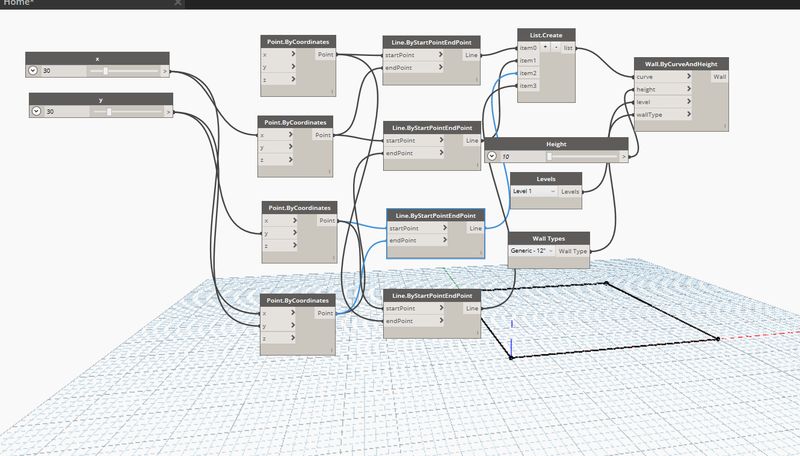Open the Level 1 dropdown in Levels node
The height and width of the screenshot is (456, 800).
coord(534,191)
